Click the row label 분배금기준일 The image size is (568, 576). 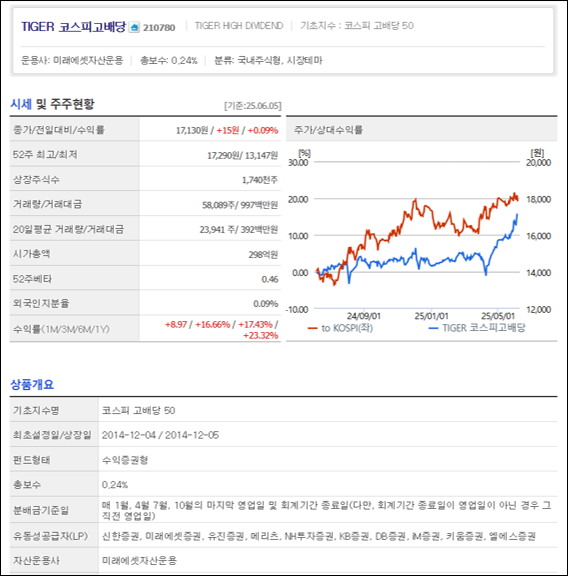pos(41,510)
